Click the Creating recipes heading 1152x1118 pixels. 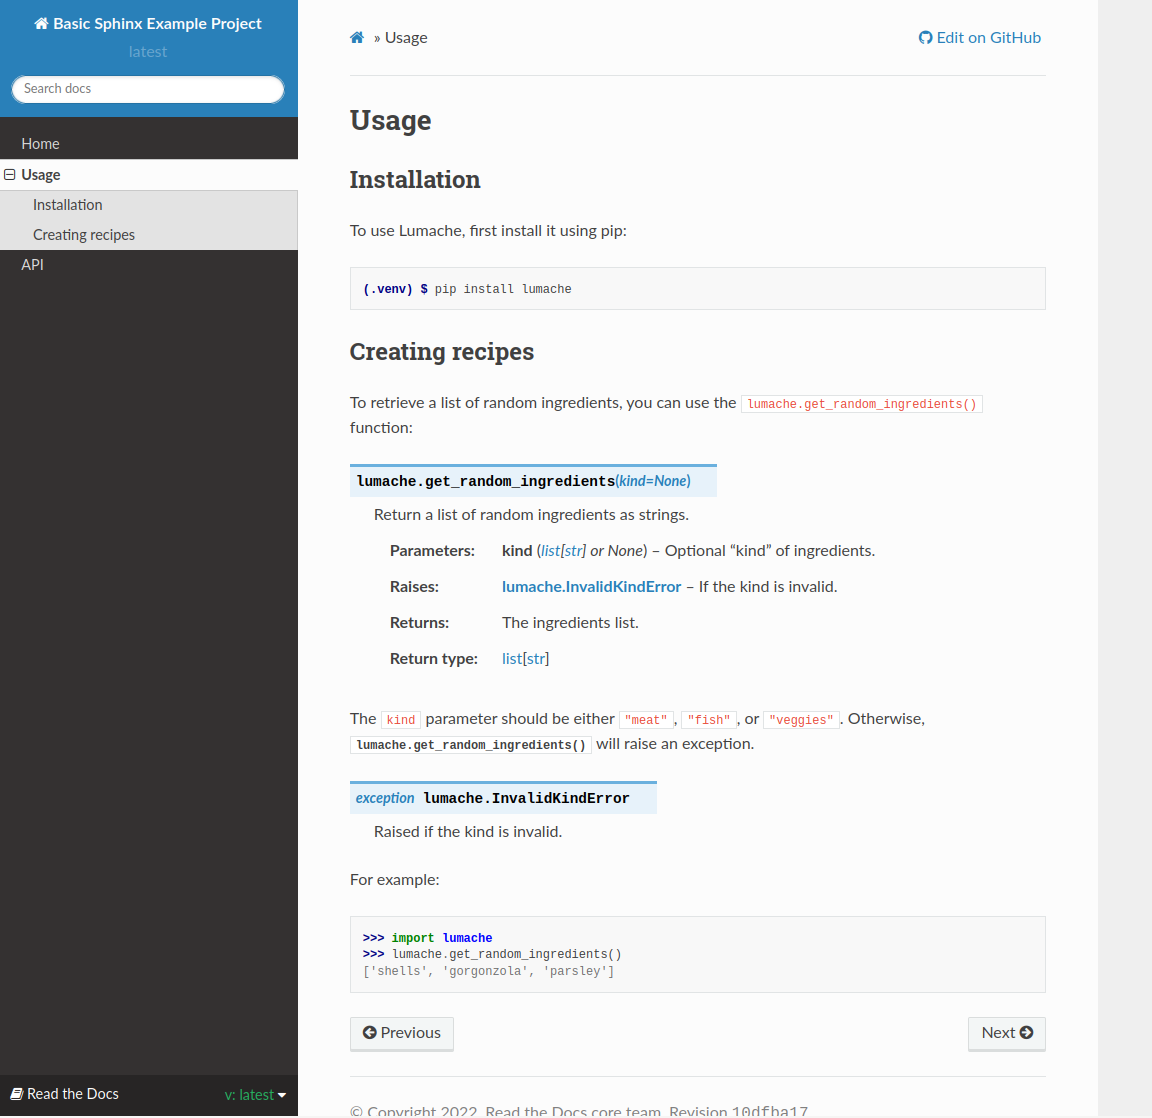(x=442, y=352)
